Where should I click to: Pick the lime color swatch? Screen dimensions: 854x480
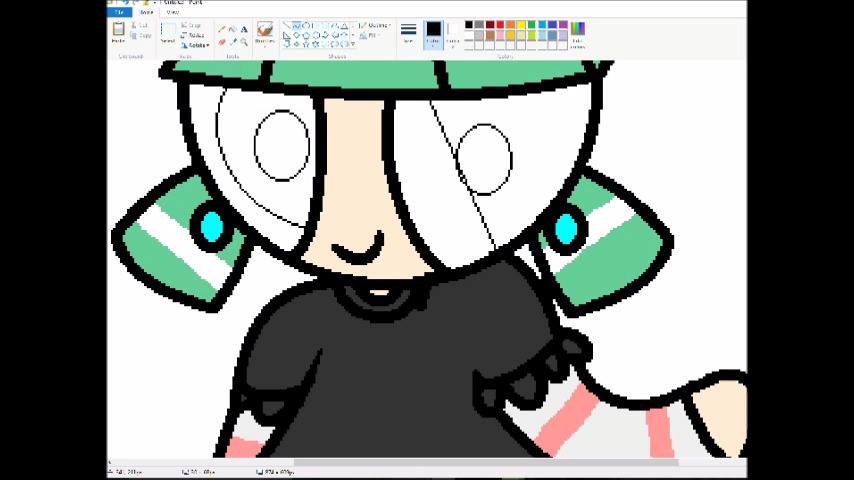[x=532, y=35]
